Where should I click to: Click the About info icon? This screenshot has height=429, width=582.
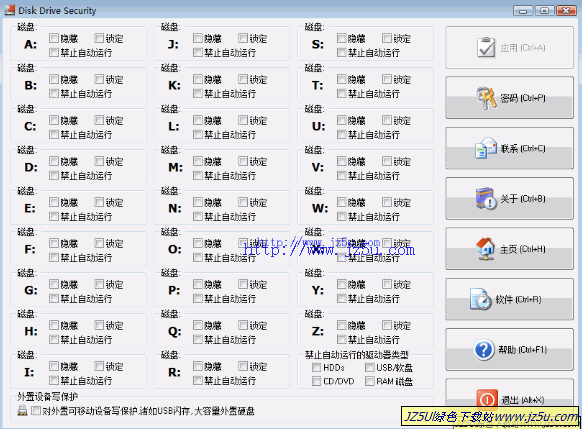(x=486, y=199)
